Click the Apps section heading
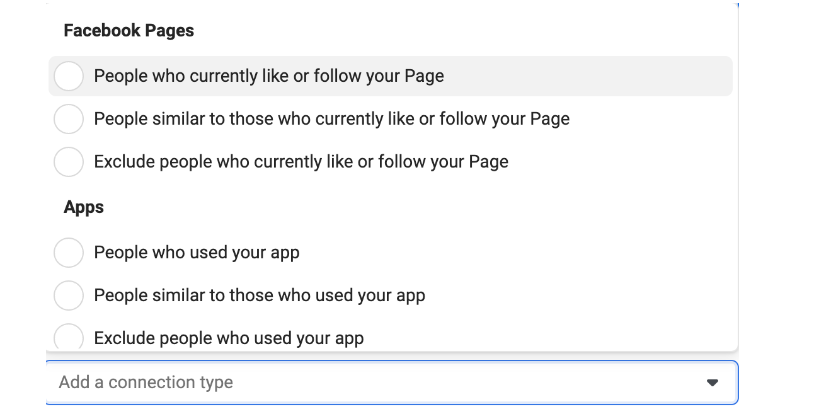 pos(83,207)
